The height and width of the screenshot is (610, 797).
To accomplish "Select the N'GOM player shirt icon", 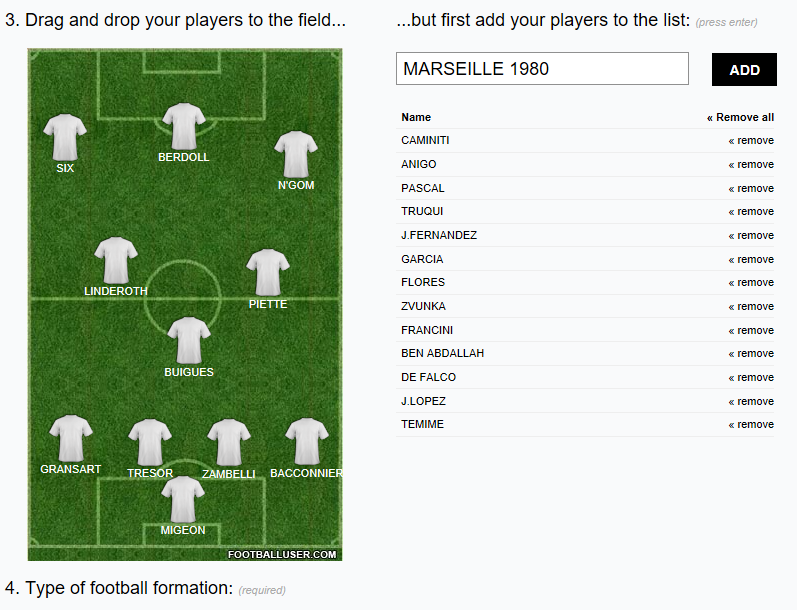I will point(296,155).
